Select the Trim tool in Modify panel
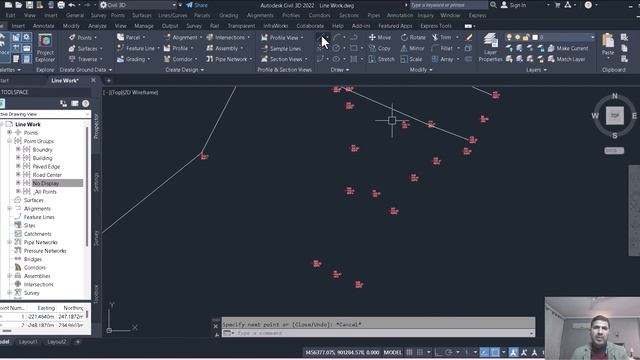The height and width of the screenshot is (360, 640). 442,37
